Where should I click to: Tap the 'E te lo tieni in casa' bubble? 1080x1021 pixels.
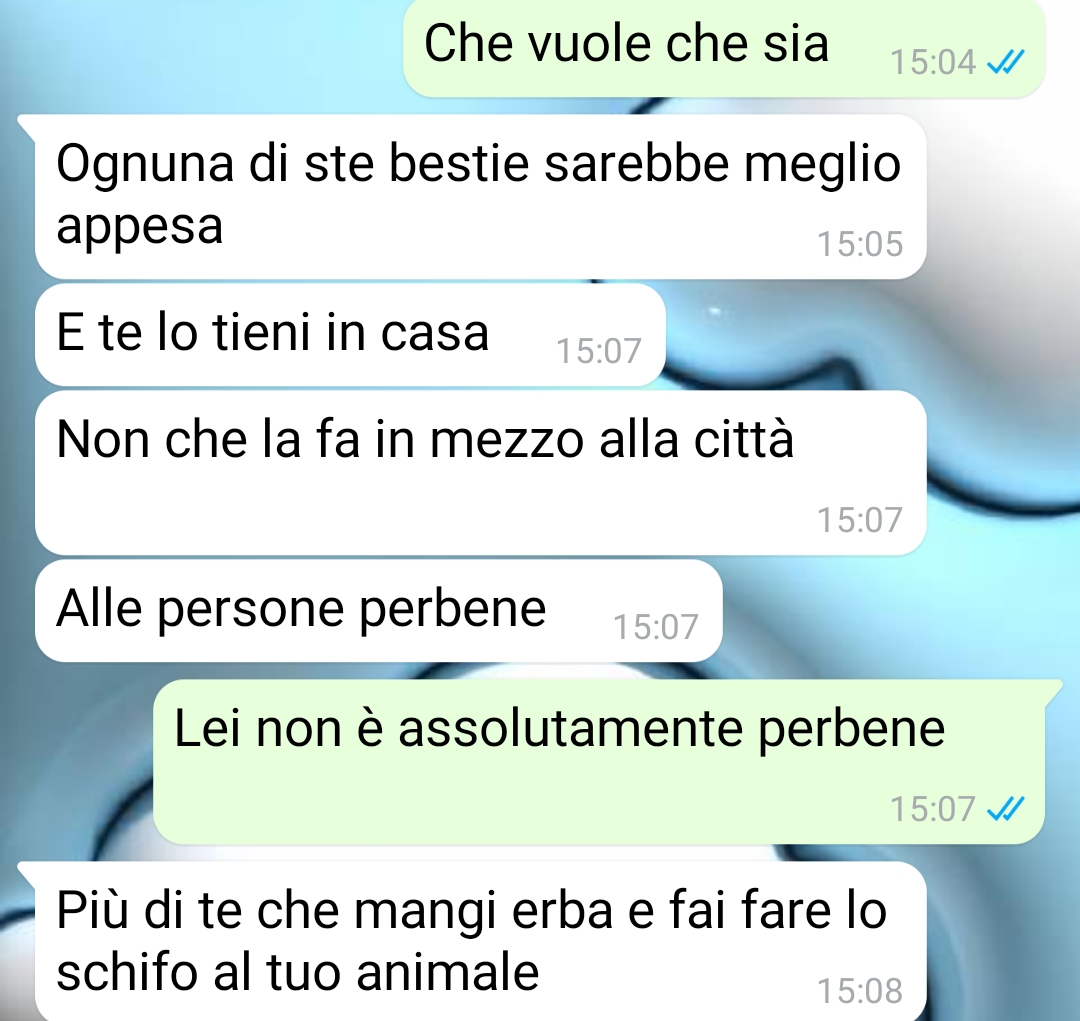pyautogui.click(x=350, y=334)
